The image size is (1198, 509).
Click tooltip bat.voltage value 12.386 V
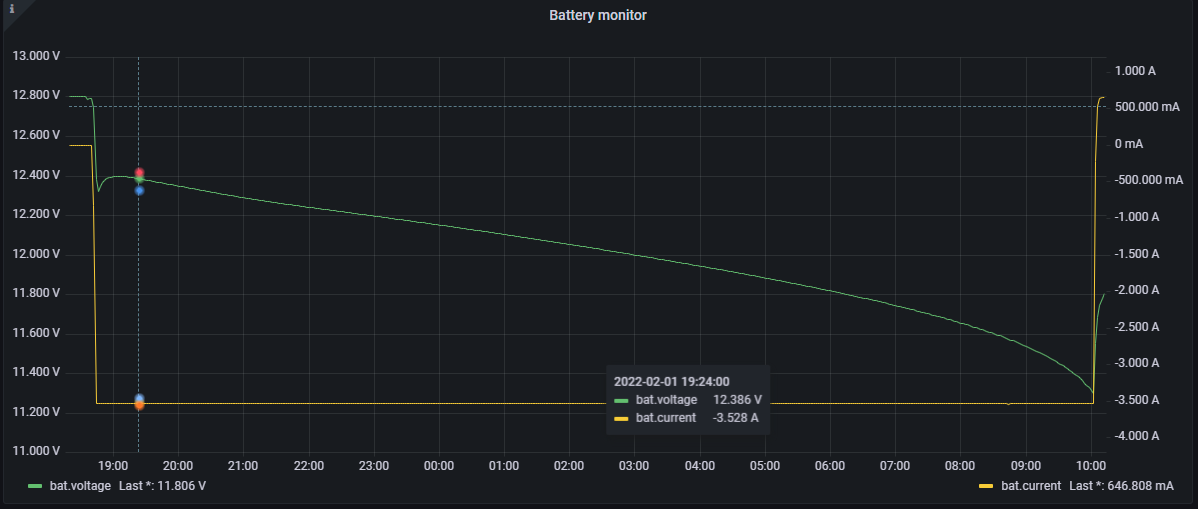(x=737, y=400)
